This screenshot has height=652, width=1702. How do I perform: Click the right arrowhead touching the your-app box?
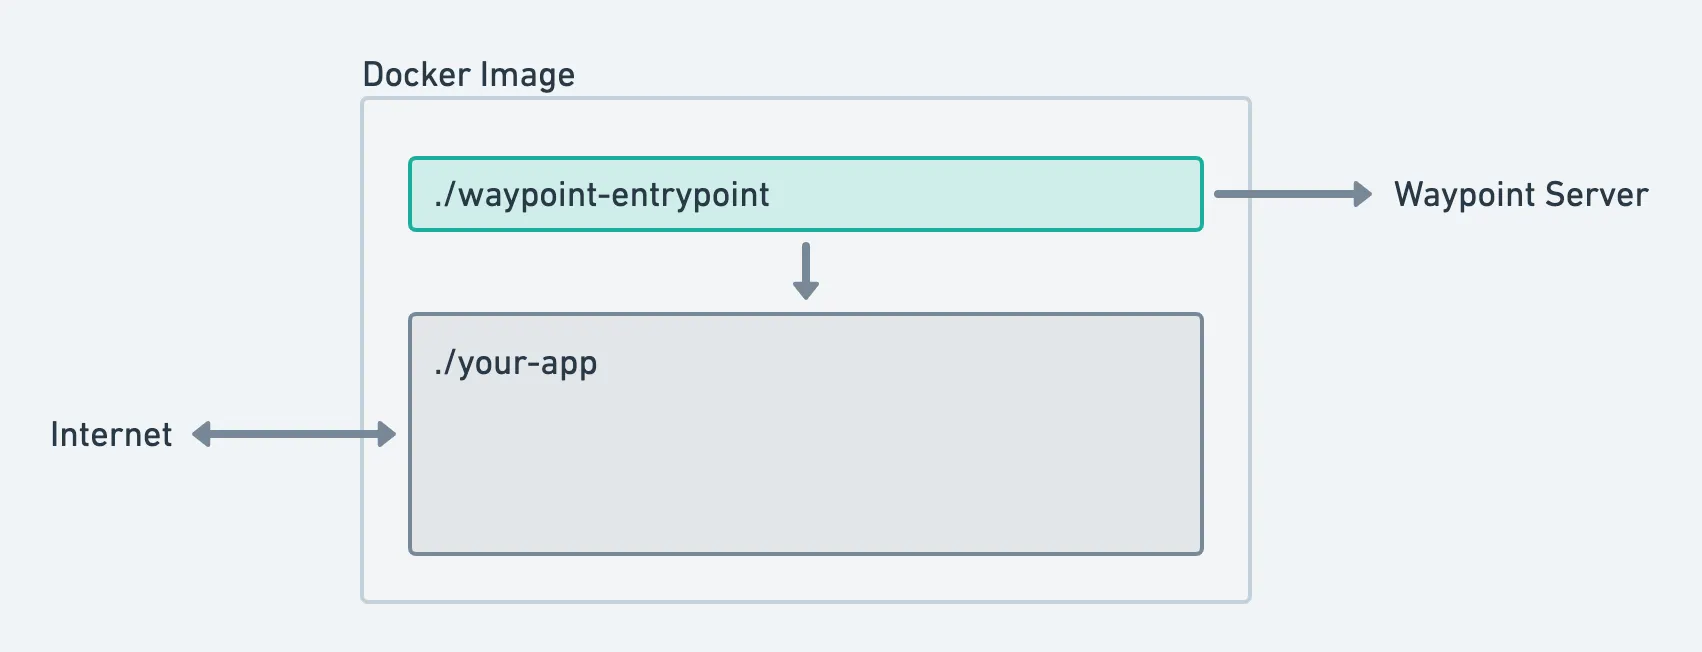386,434
